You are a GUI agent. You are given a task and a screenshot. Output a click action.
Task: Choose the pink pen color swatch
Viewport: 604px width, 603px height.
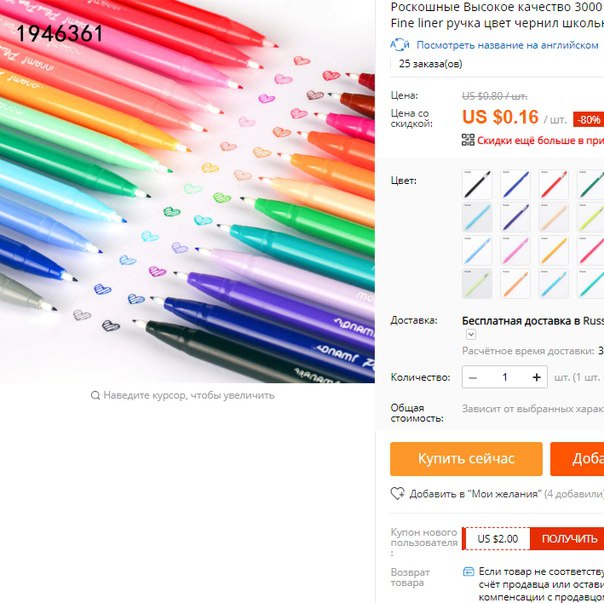(515, 250)
